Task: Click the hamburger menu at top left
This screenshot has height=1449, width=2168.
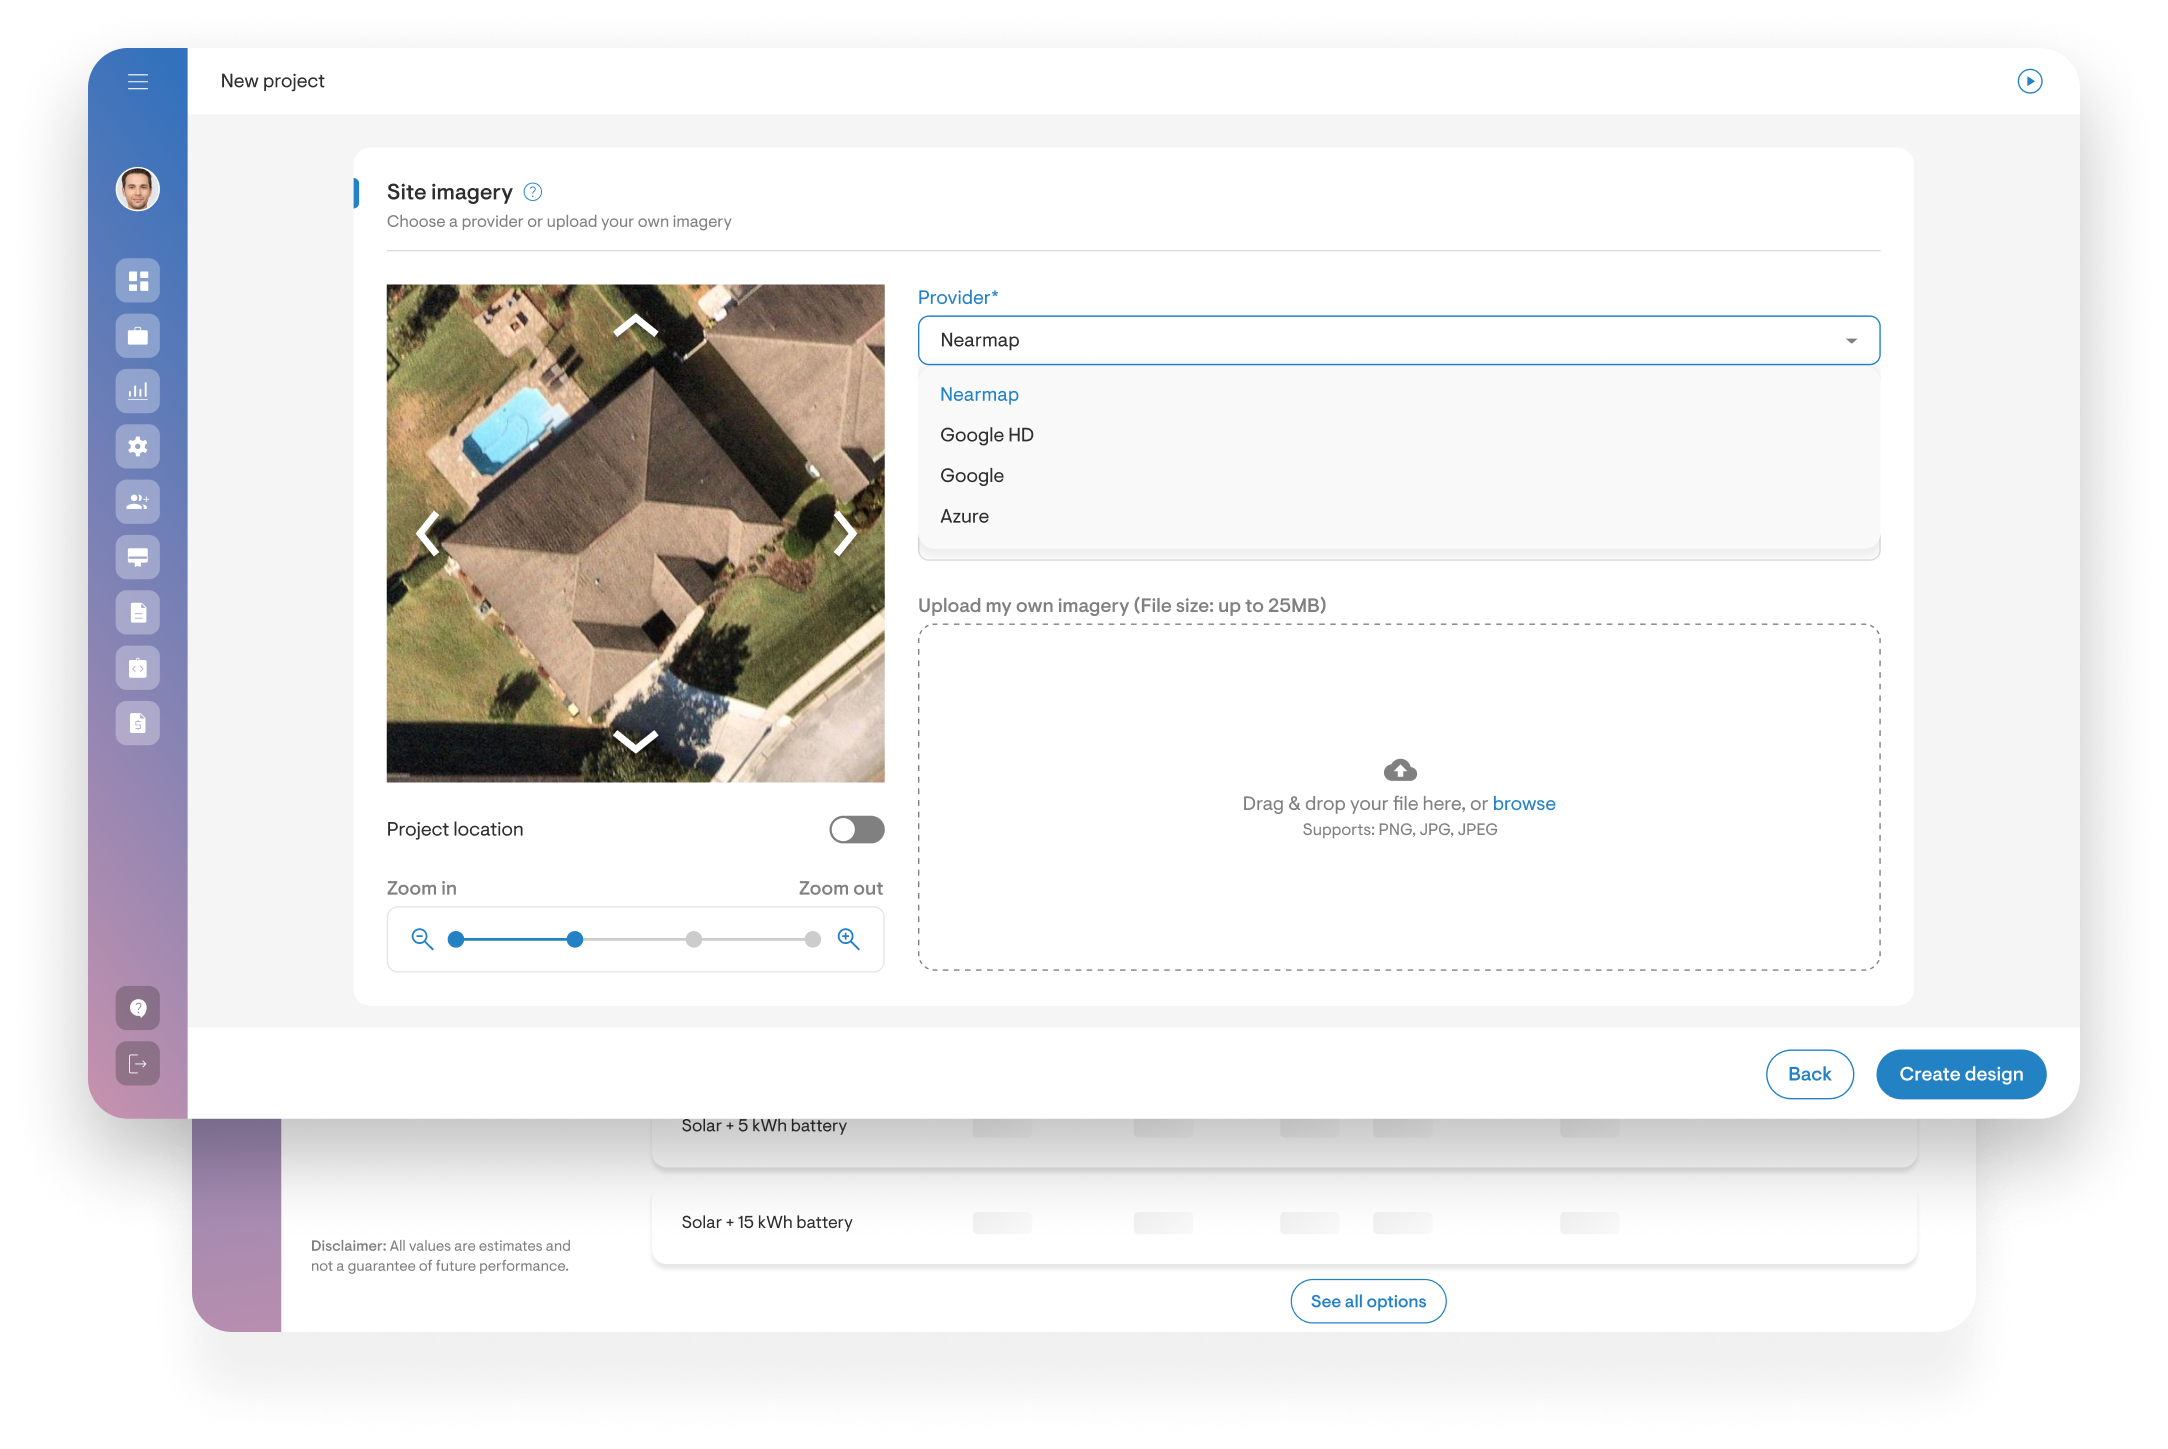Action: click(138, 81)
